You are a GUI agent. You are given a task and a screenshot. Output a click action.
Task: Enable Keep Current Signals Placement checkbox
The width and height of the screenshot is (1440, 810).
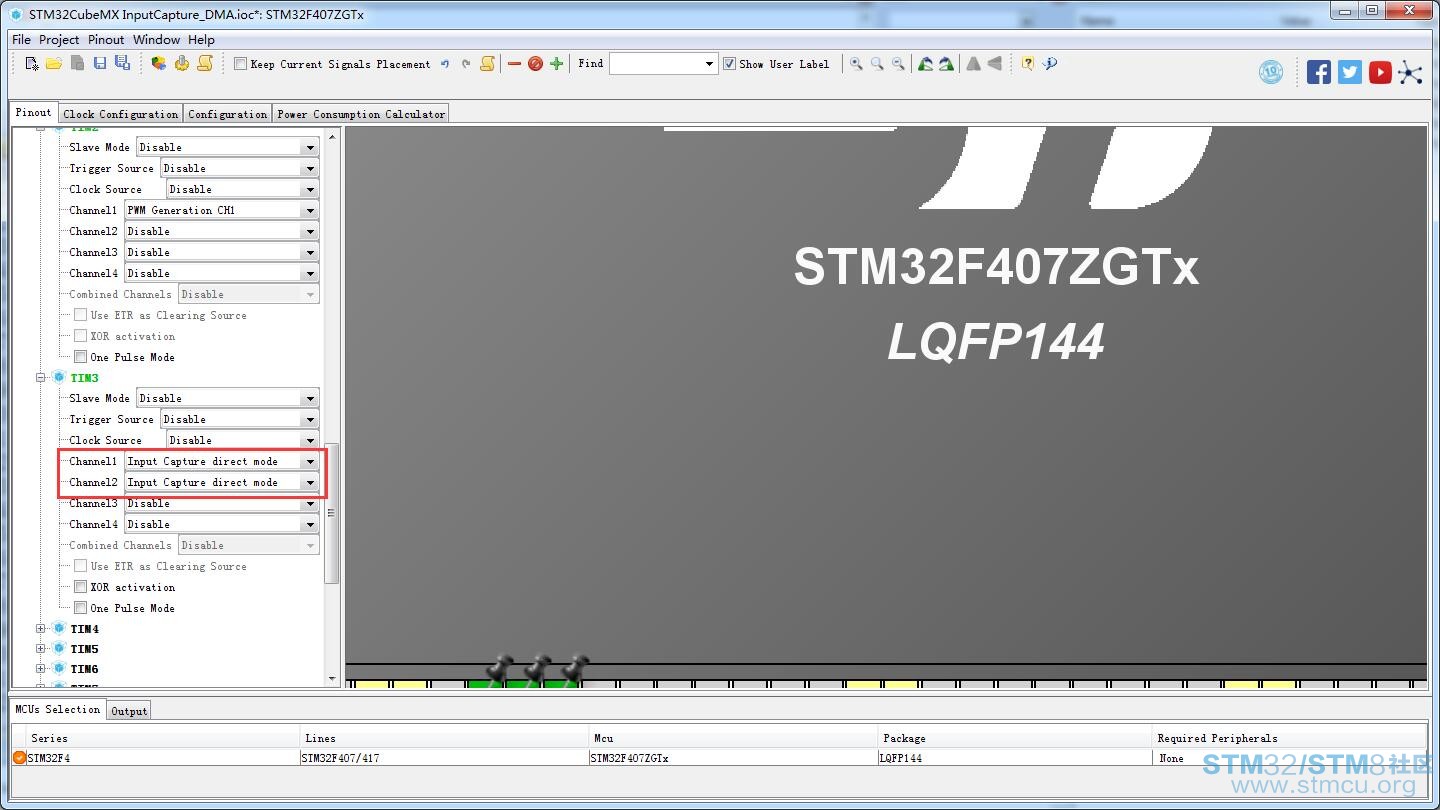pyautogui.click(x=240, y=64)
